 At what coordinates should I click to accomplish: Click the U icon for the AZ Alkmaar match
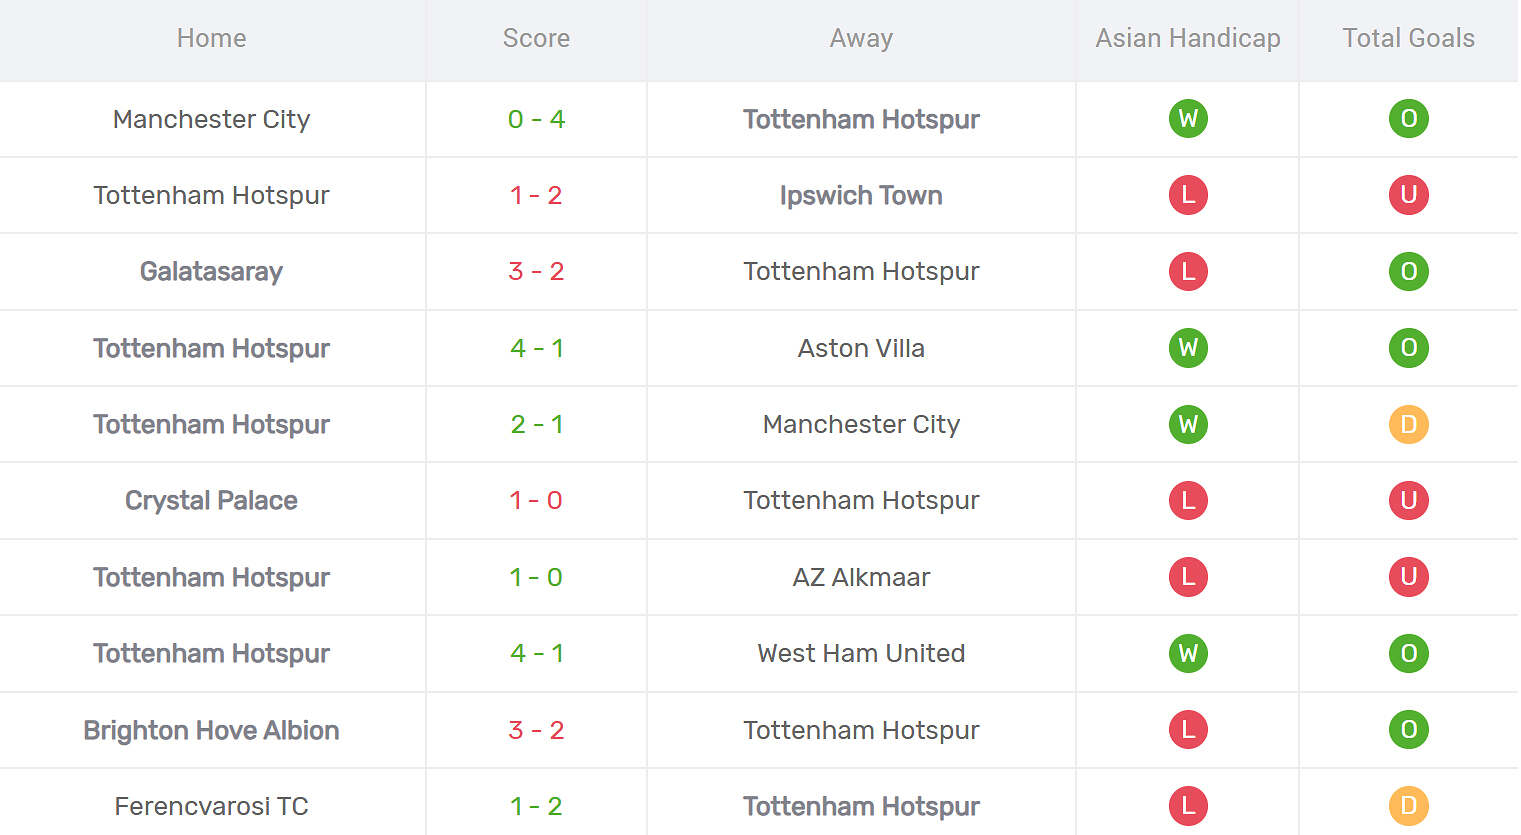coord(1409,577)
